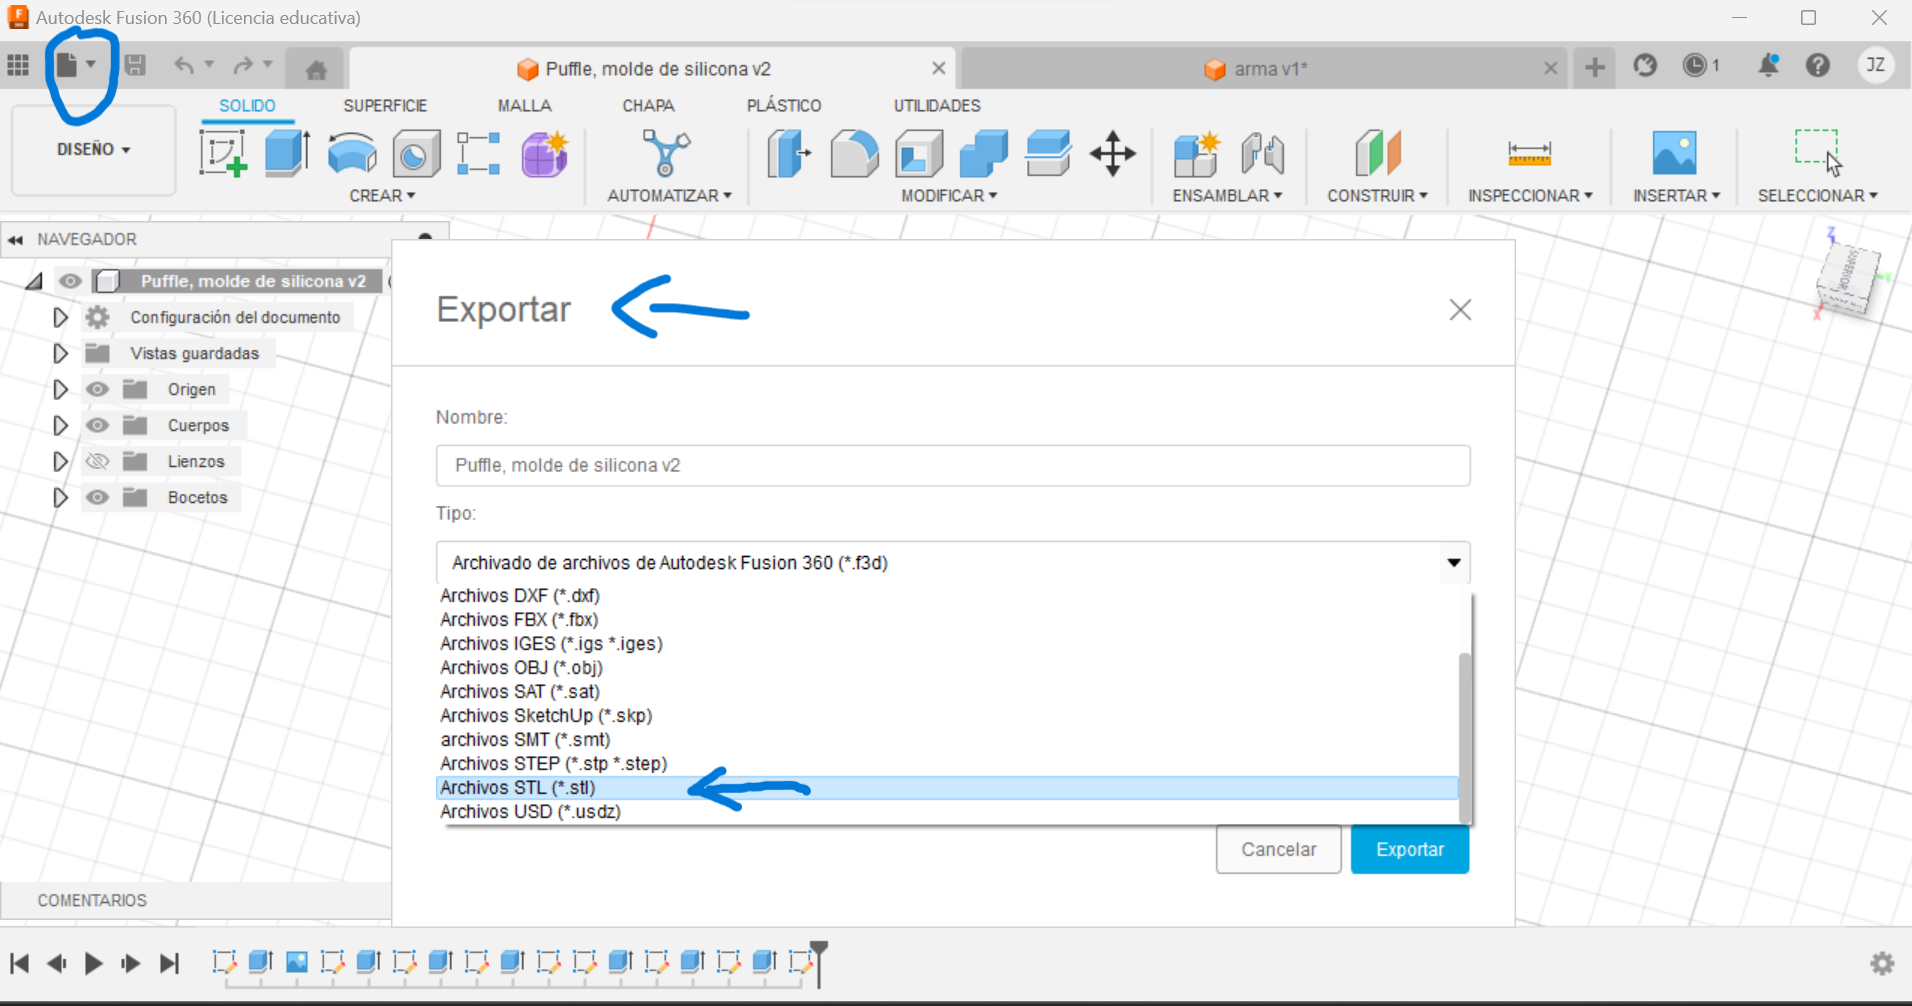1912x1006 pixels.
Task: Open the notifications bell
Action: click(x=1768, y=66)
